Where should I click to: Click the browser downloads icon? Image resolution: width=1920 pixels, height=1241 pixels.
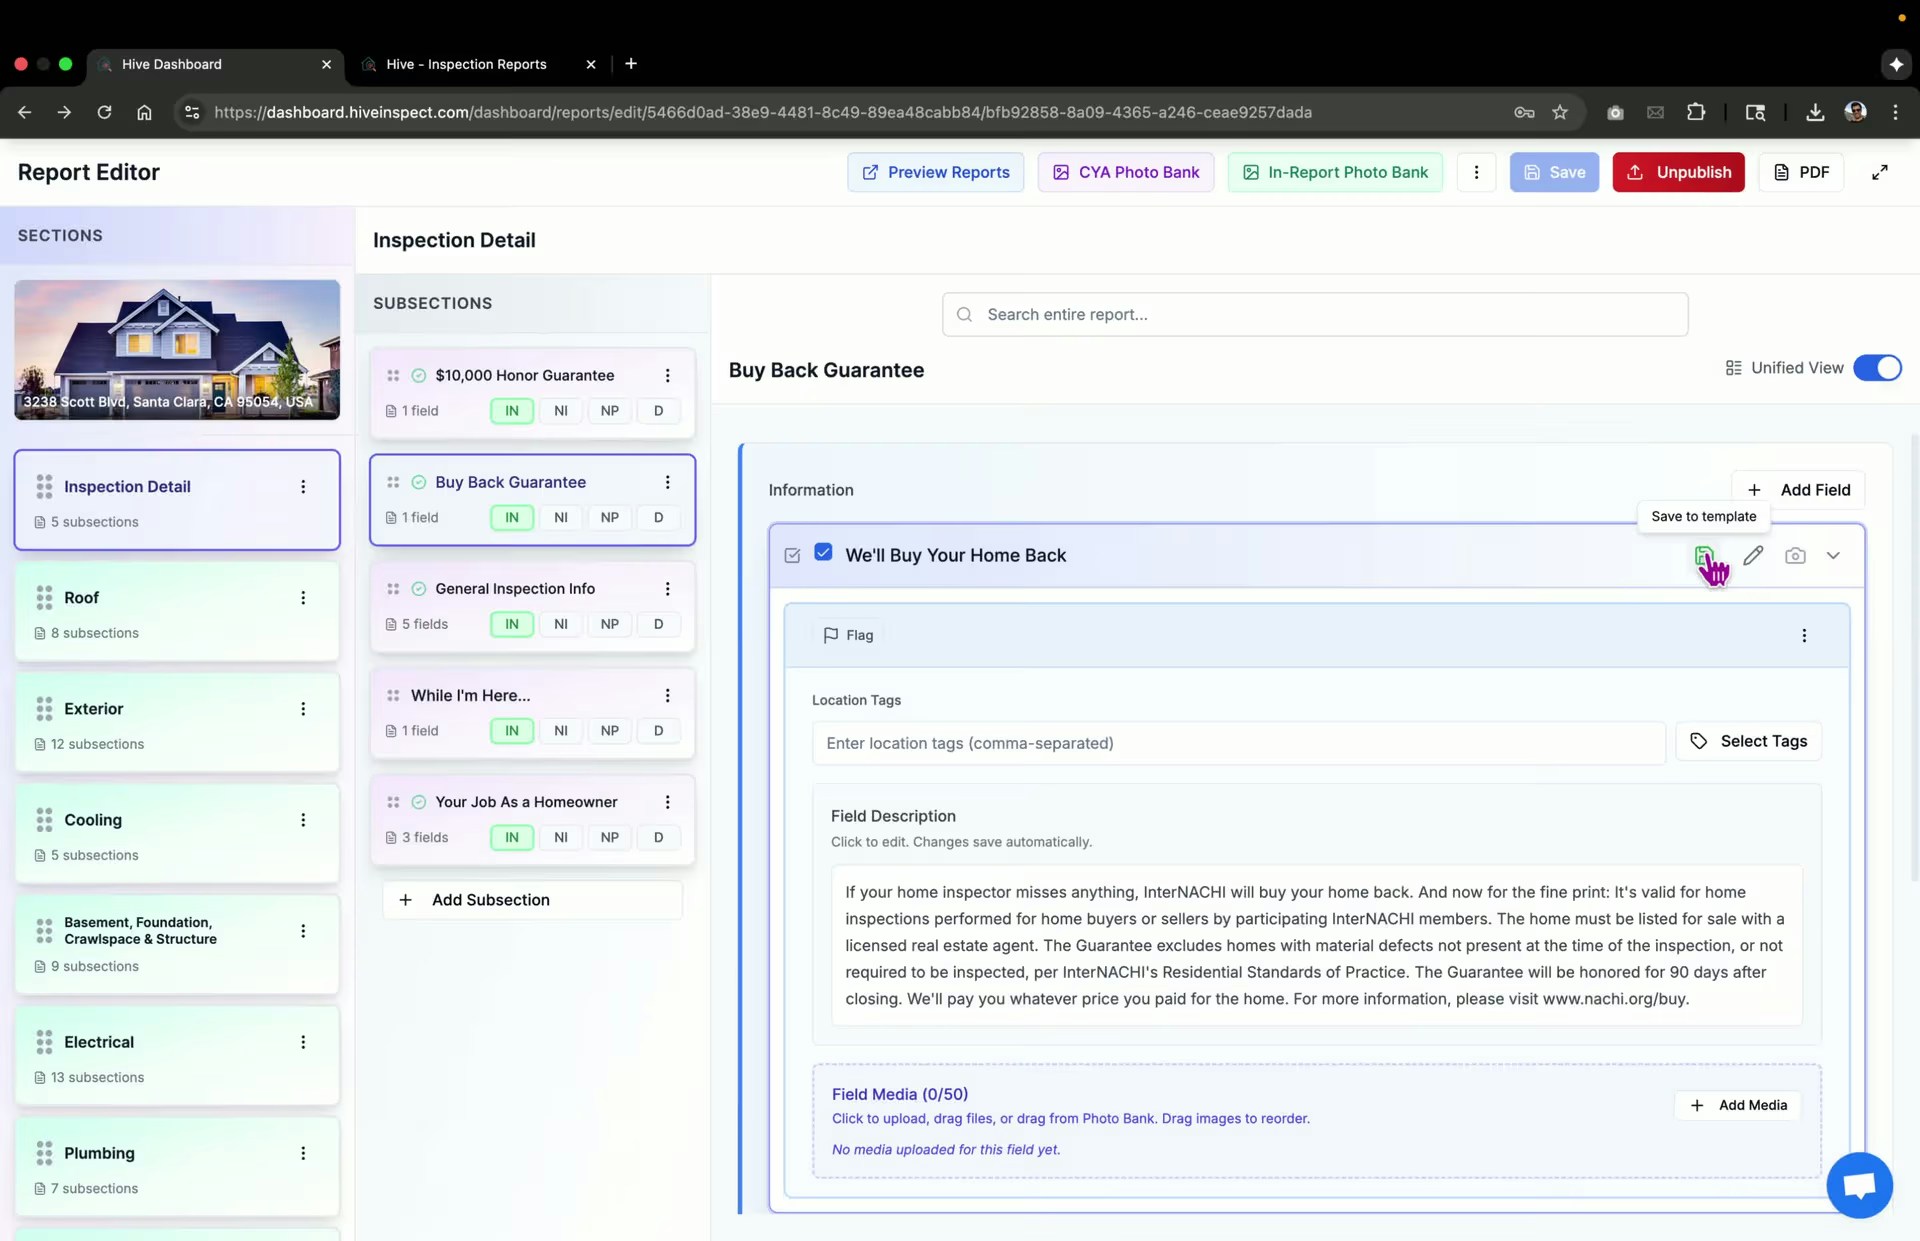[x=1815, y=112]
